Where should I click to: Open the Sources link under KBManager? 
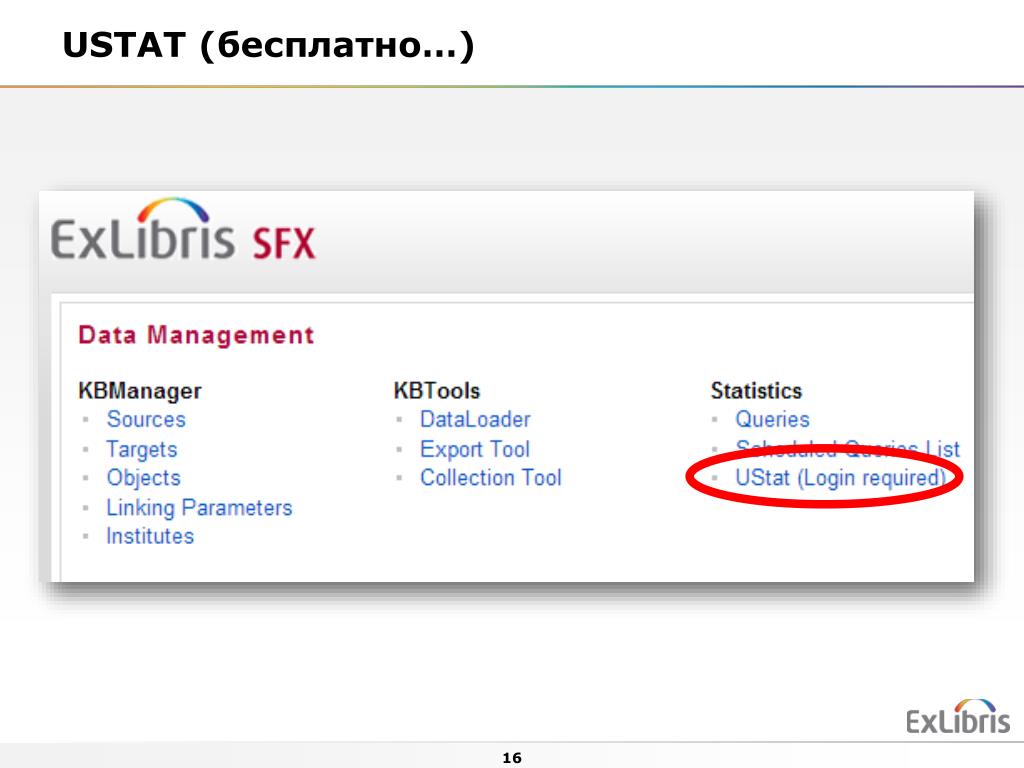[146, 419]
